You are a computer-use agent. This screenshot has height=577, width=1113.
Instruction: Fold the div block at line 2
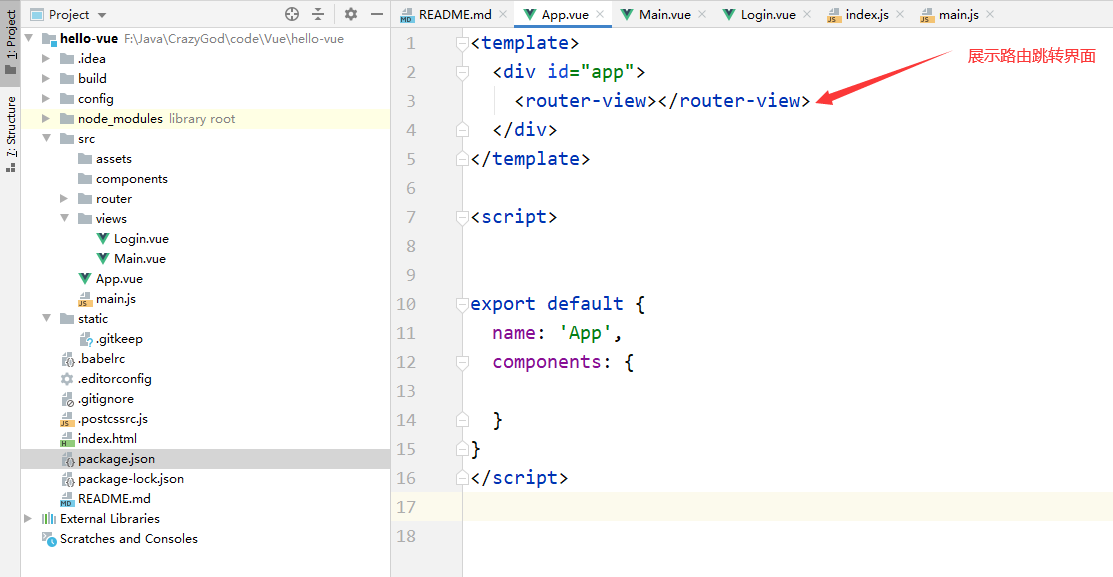pyautogui.click(x=462, y=72)
